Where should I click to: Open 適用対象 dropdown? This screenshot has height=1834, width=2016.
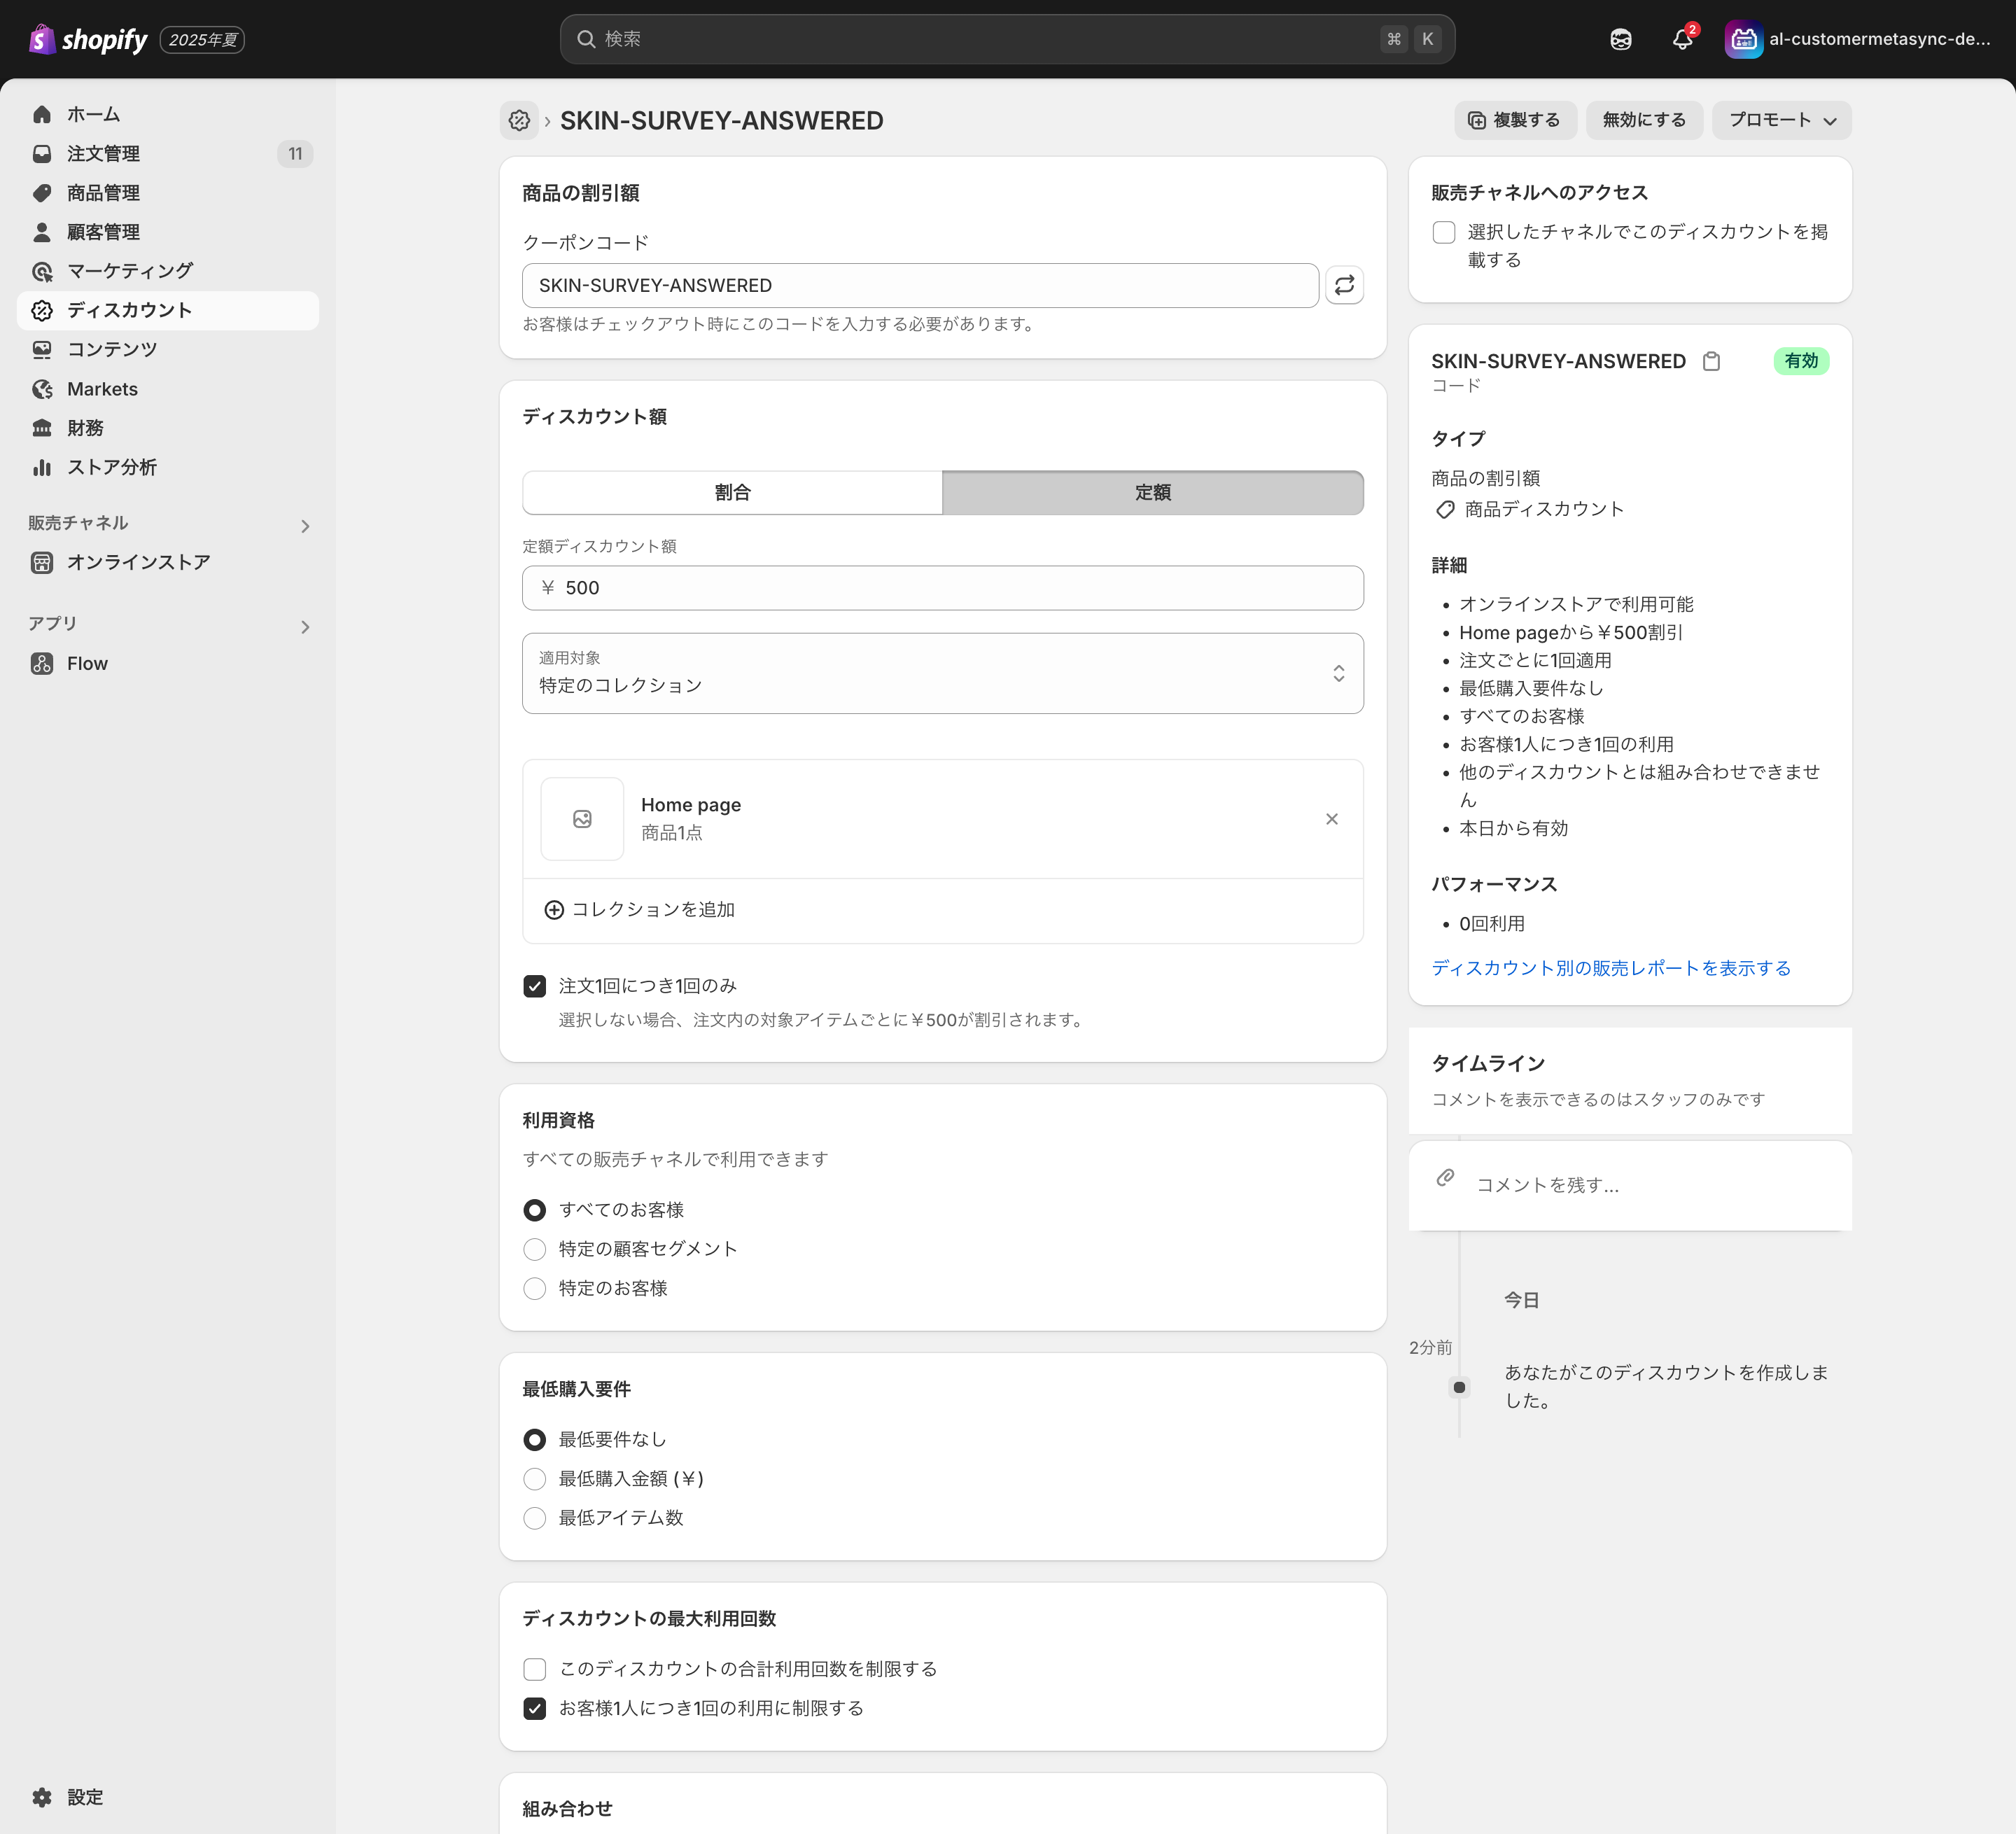pos(942,673)
